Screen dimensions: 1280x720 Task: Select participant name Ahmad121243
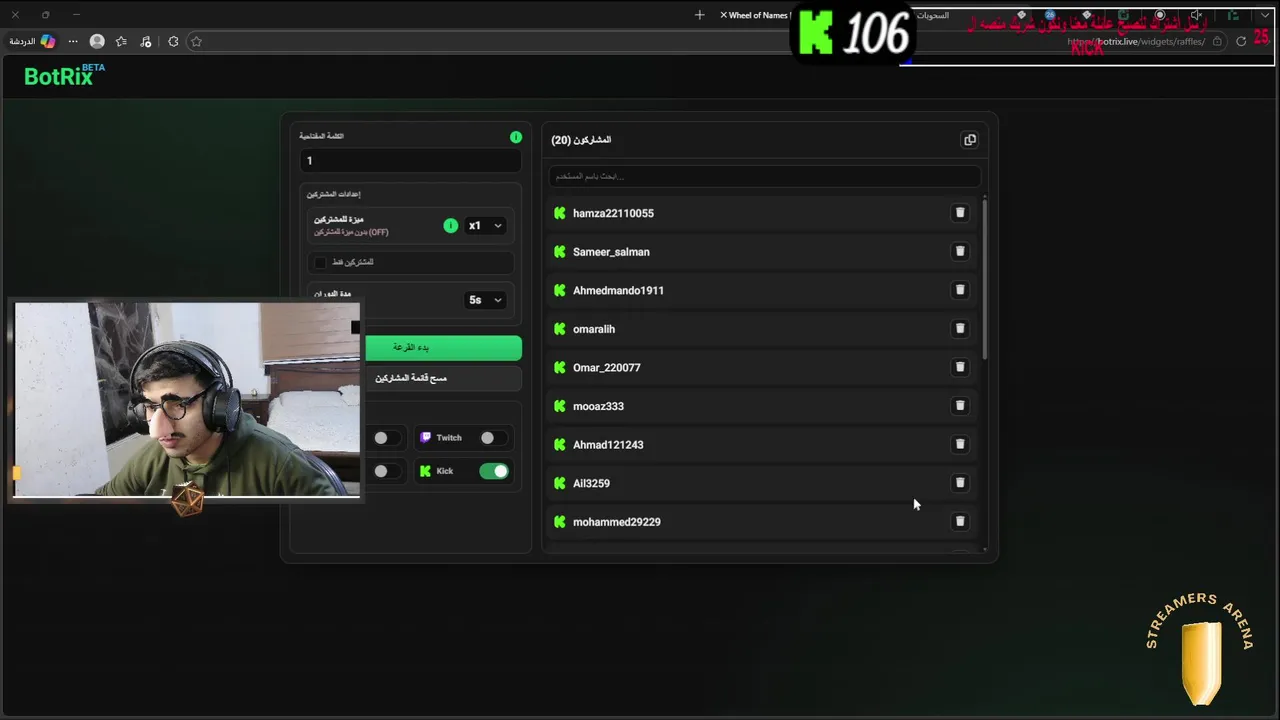608,444
